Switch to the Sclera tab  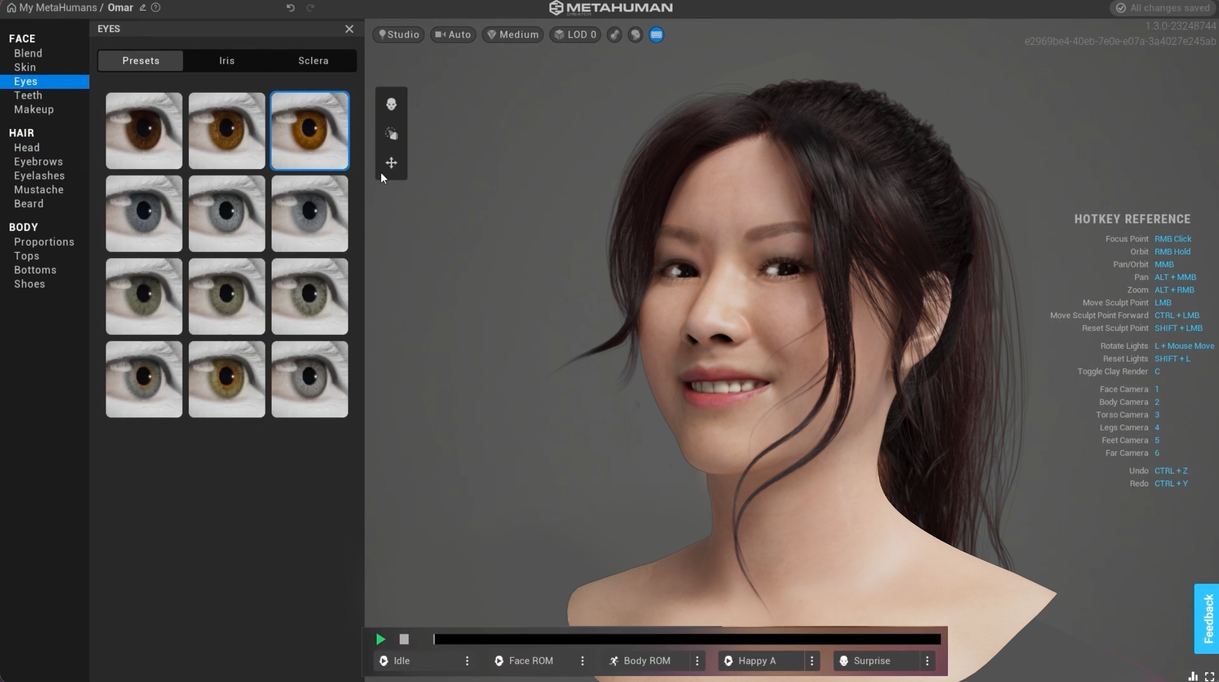point(313,61)
